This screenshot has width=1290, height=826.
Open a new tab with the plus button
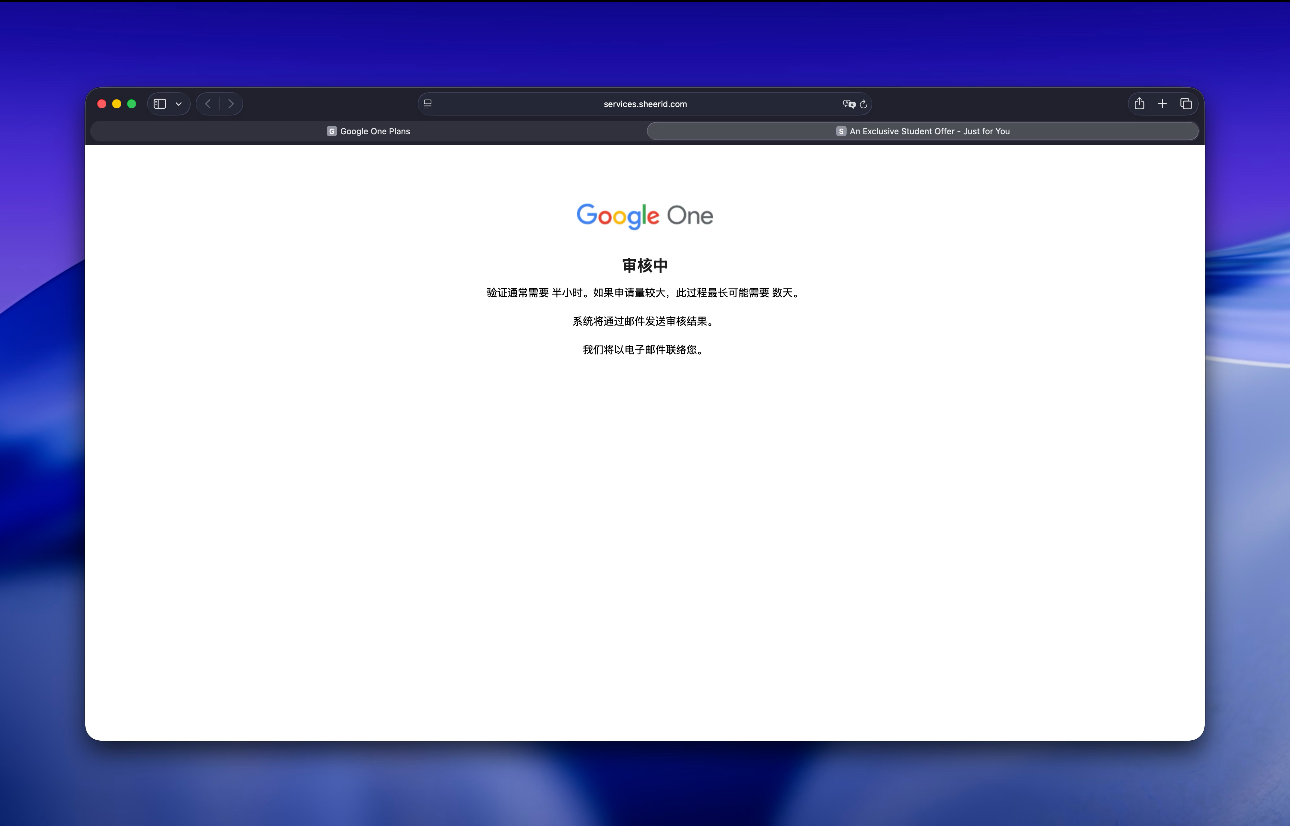click(1162, 103)
